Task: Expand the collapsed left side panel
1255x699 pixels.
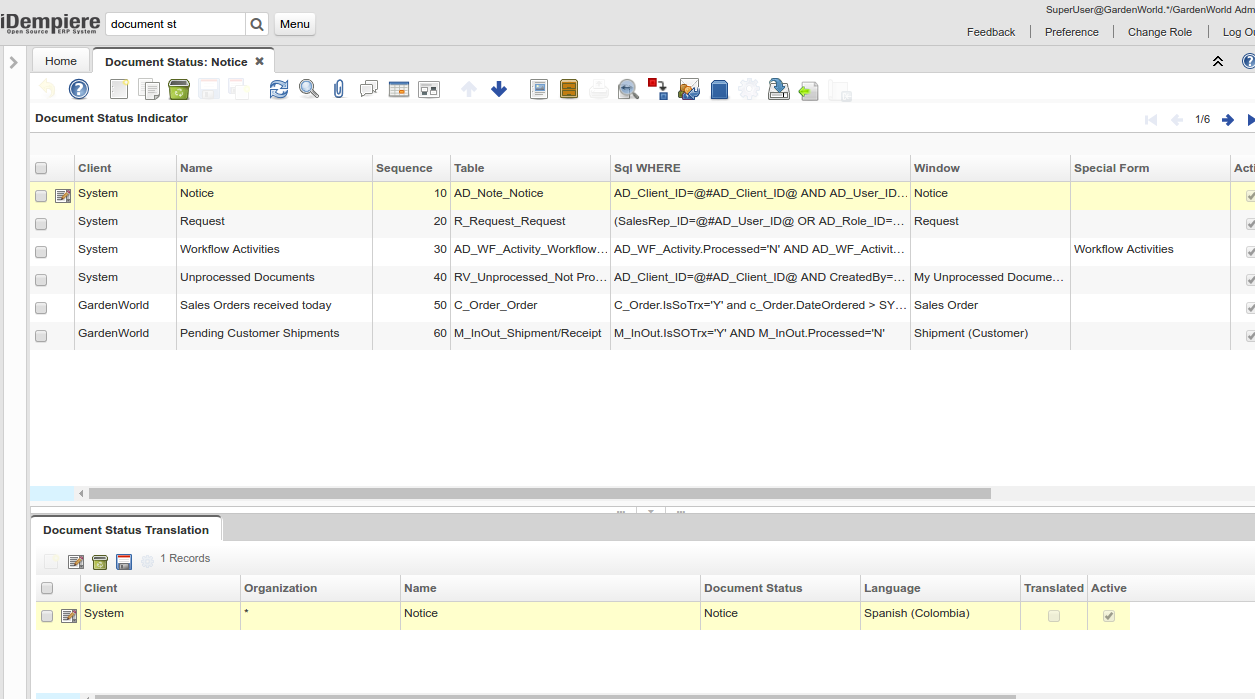Action: coord(13,62)
